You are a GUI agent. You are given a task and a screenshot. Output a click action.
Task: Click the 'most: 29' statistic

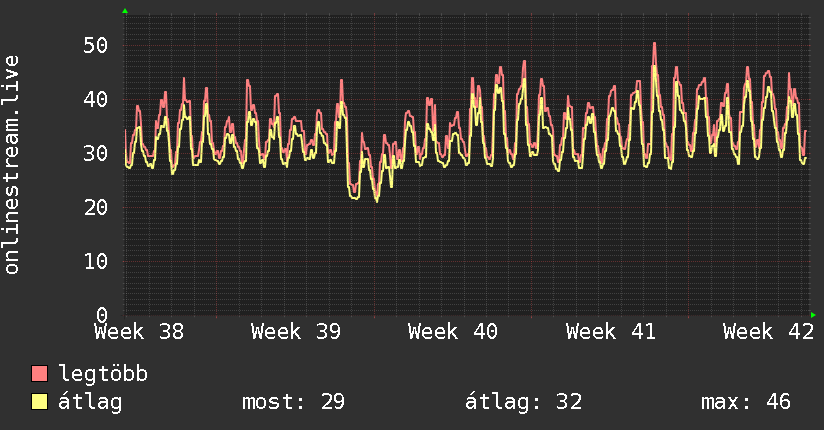[293, 402]
